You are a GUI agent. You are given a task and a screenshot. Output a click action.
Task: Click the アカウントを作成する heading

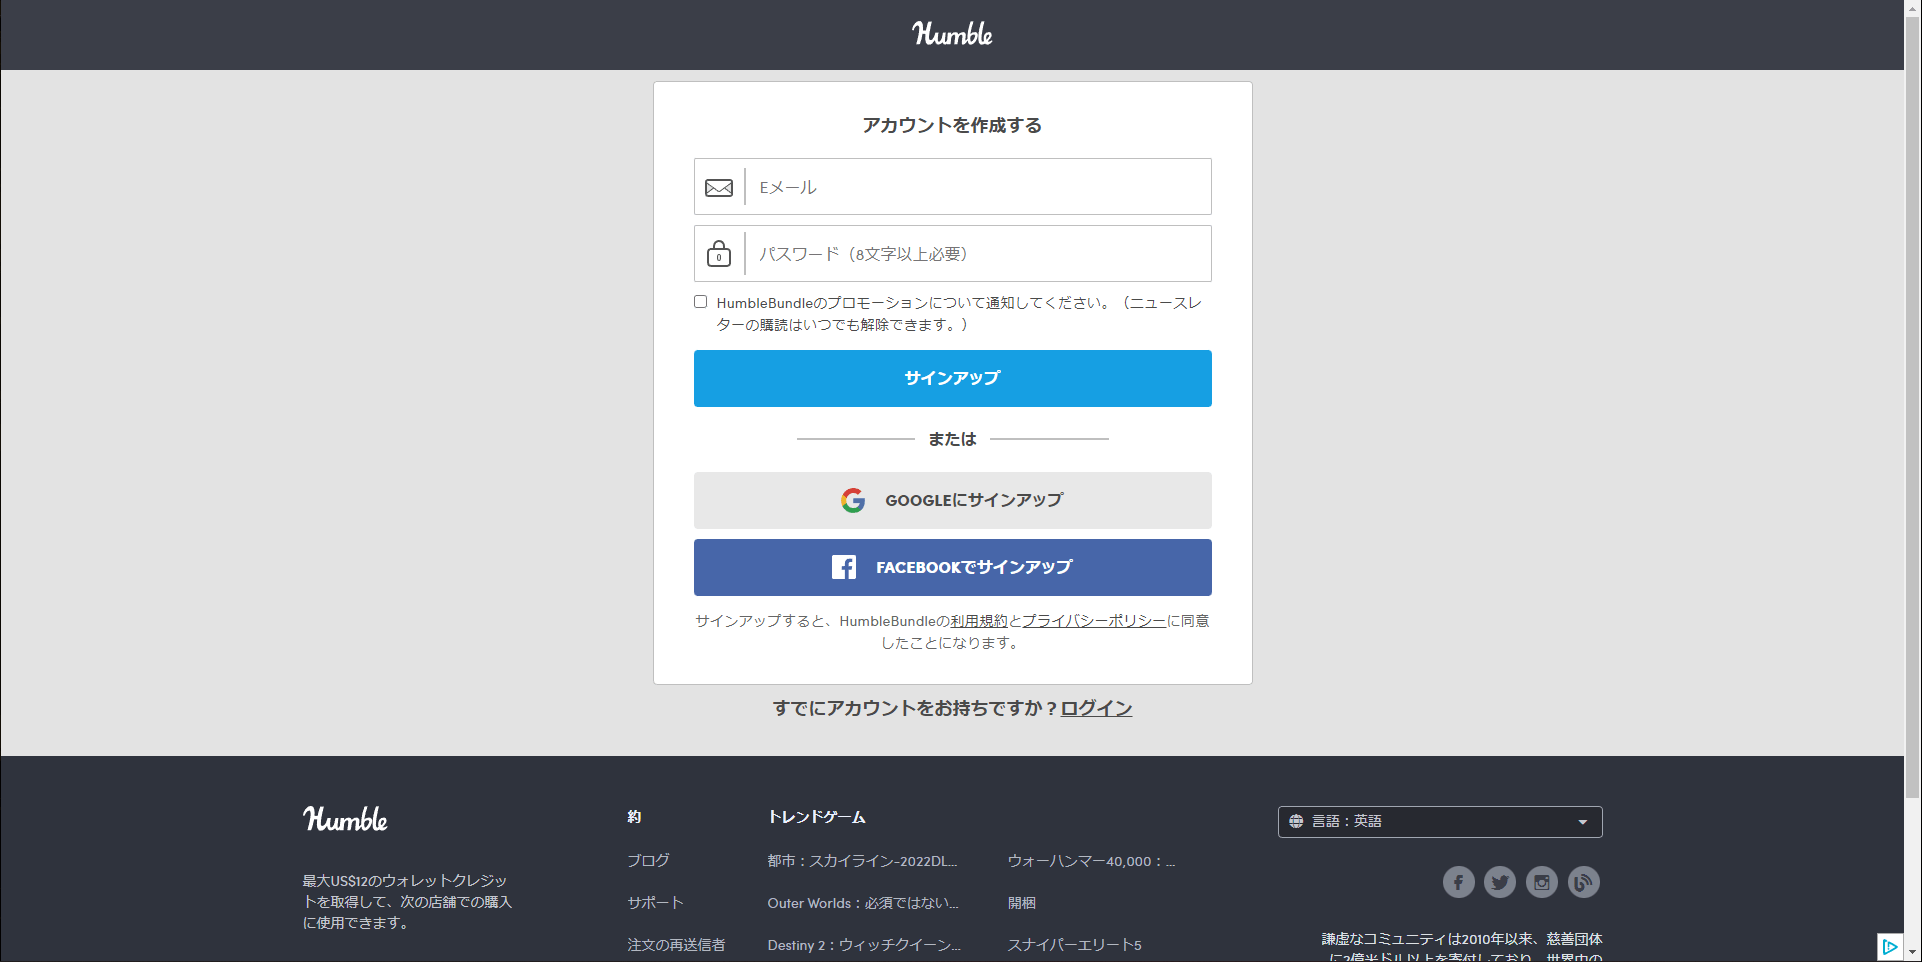[x=952, y=125]
